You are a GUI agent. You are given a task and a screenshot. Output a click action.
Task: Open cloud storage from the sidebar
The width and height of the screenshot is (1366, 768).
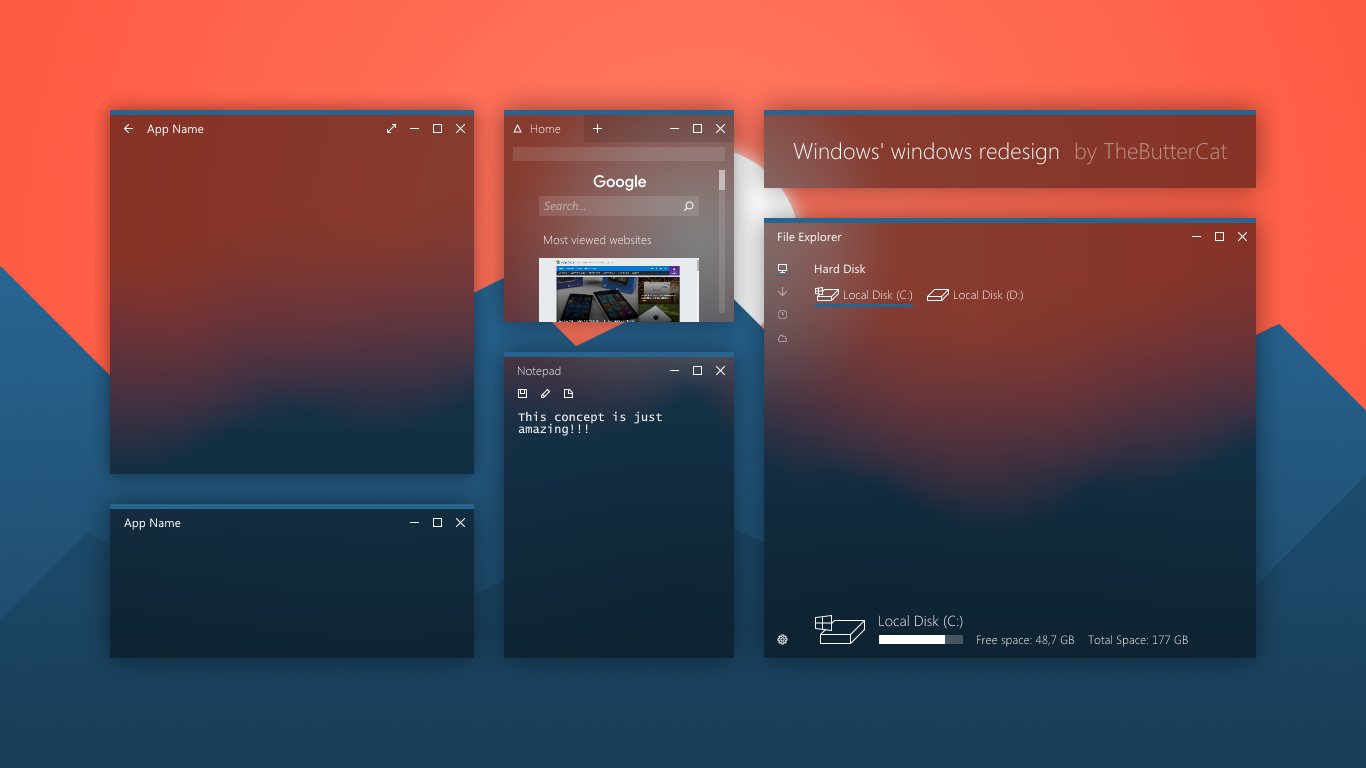tap(782, 338)
